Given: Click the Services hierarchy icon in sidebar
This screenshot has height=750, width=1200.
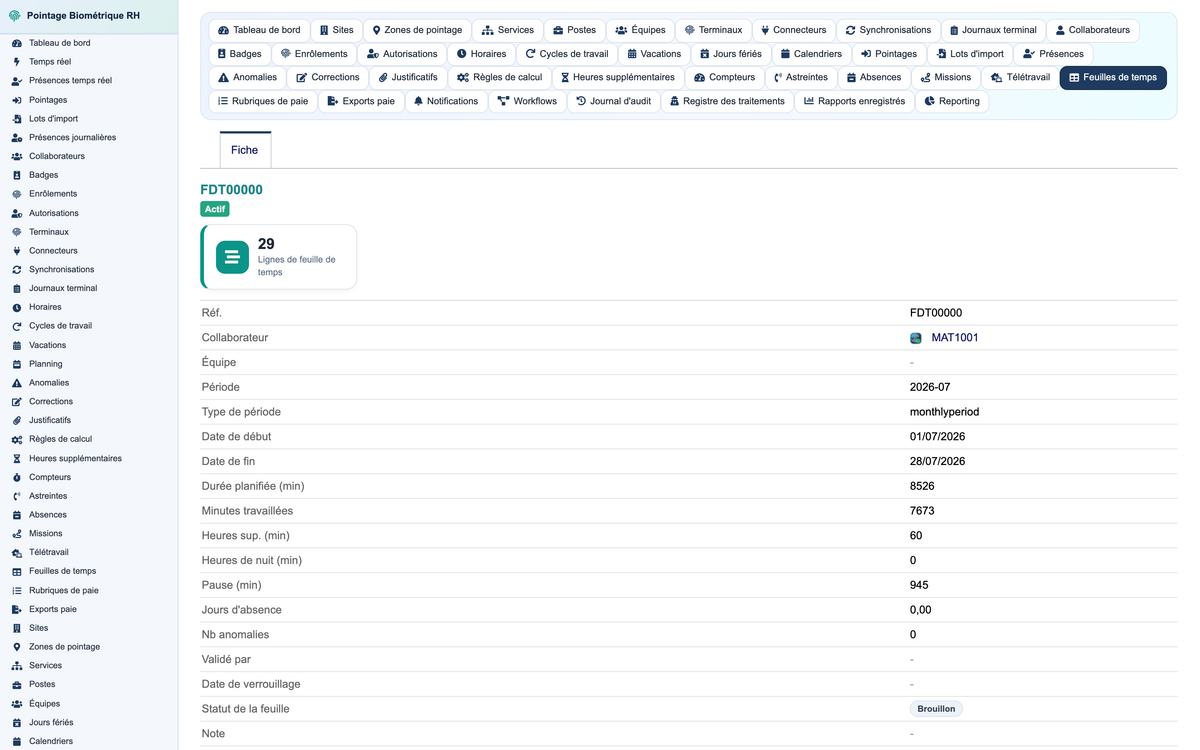Looking at the screenshot, I should [x=17, y=666].
